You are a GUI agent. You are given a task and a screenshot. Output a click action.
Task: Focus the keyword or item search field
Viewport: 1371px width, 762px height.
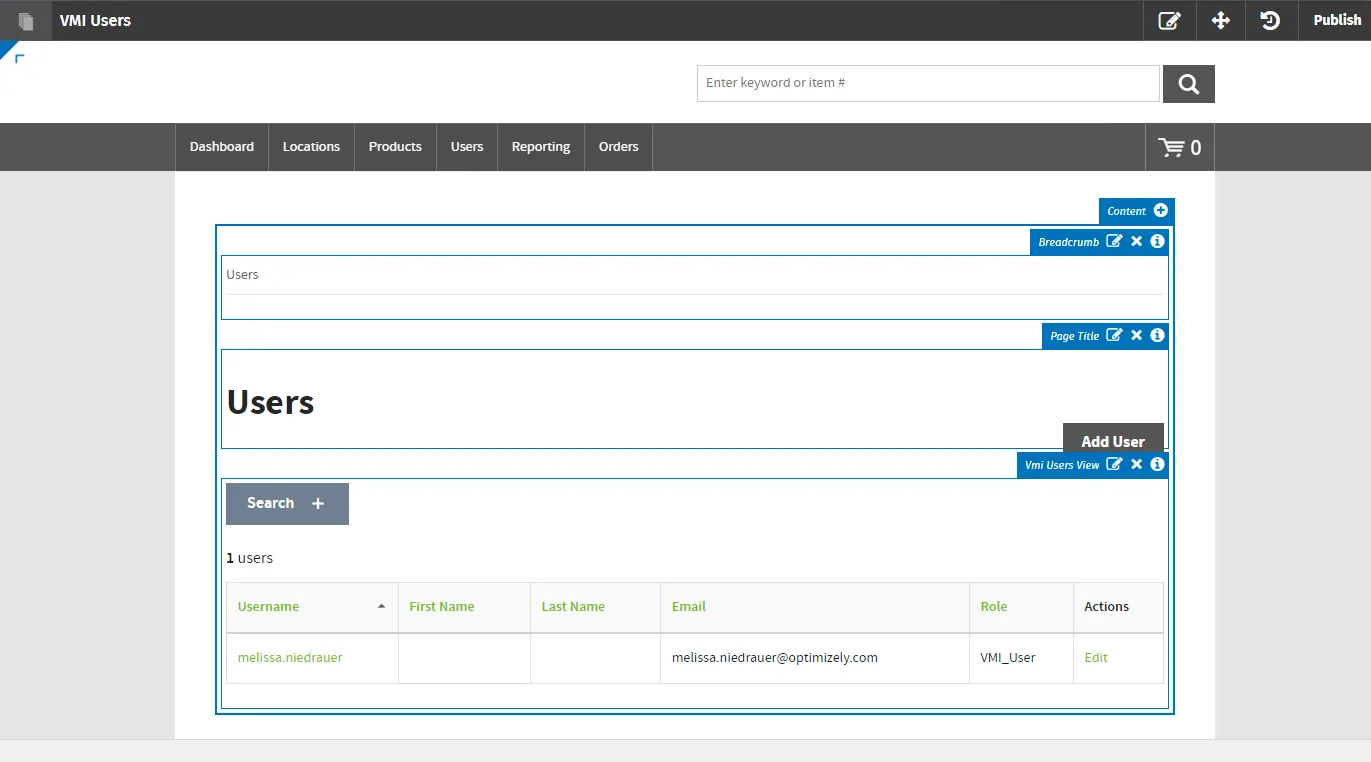[x=928, y=83]
